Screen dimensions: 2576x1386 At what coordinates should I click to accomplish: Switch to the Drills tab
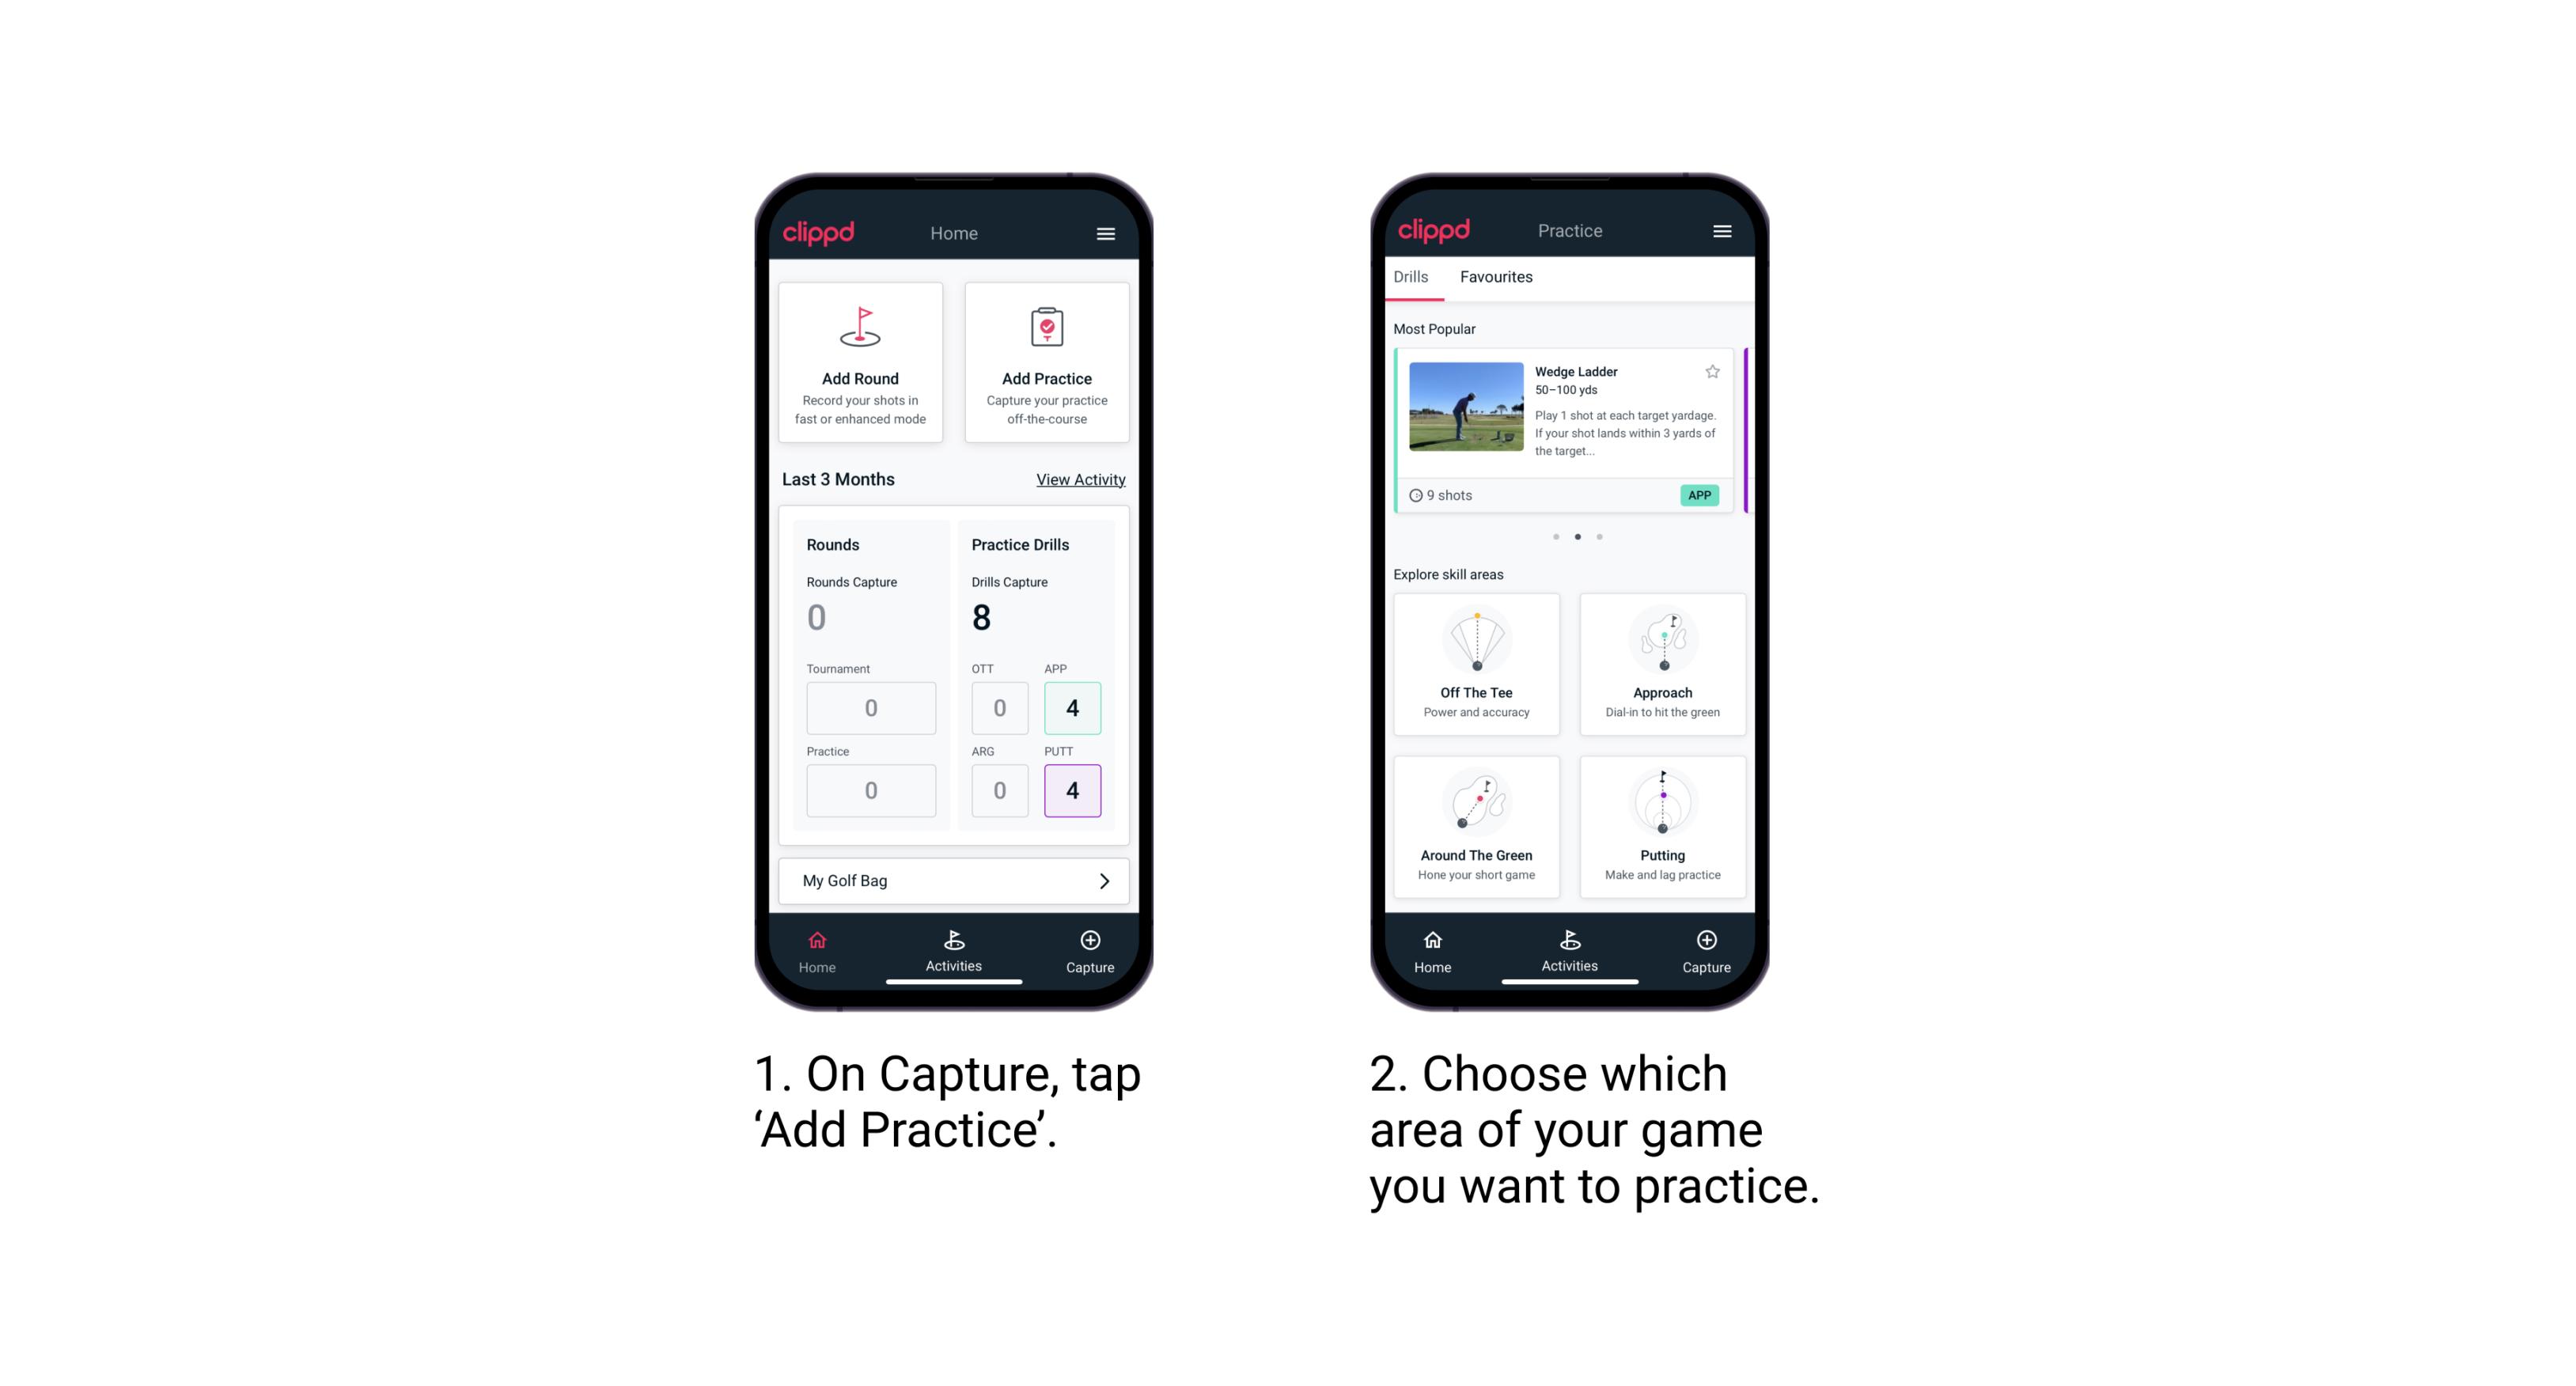(x=1414, y=277)
